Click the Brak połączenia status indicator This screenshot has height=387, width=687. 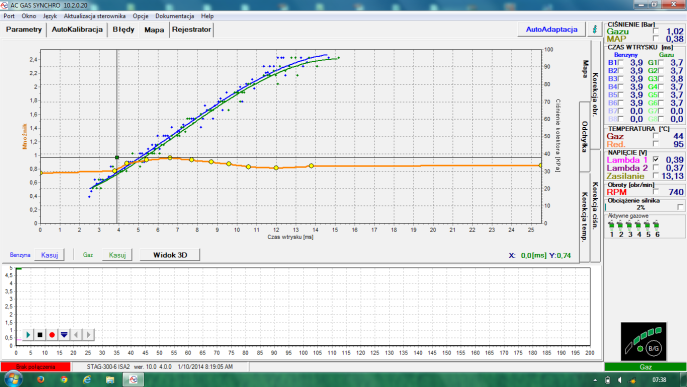point(35,366)
